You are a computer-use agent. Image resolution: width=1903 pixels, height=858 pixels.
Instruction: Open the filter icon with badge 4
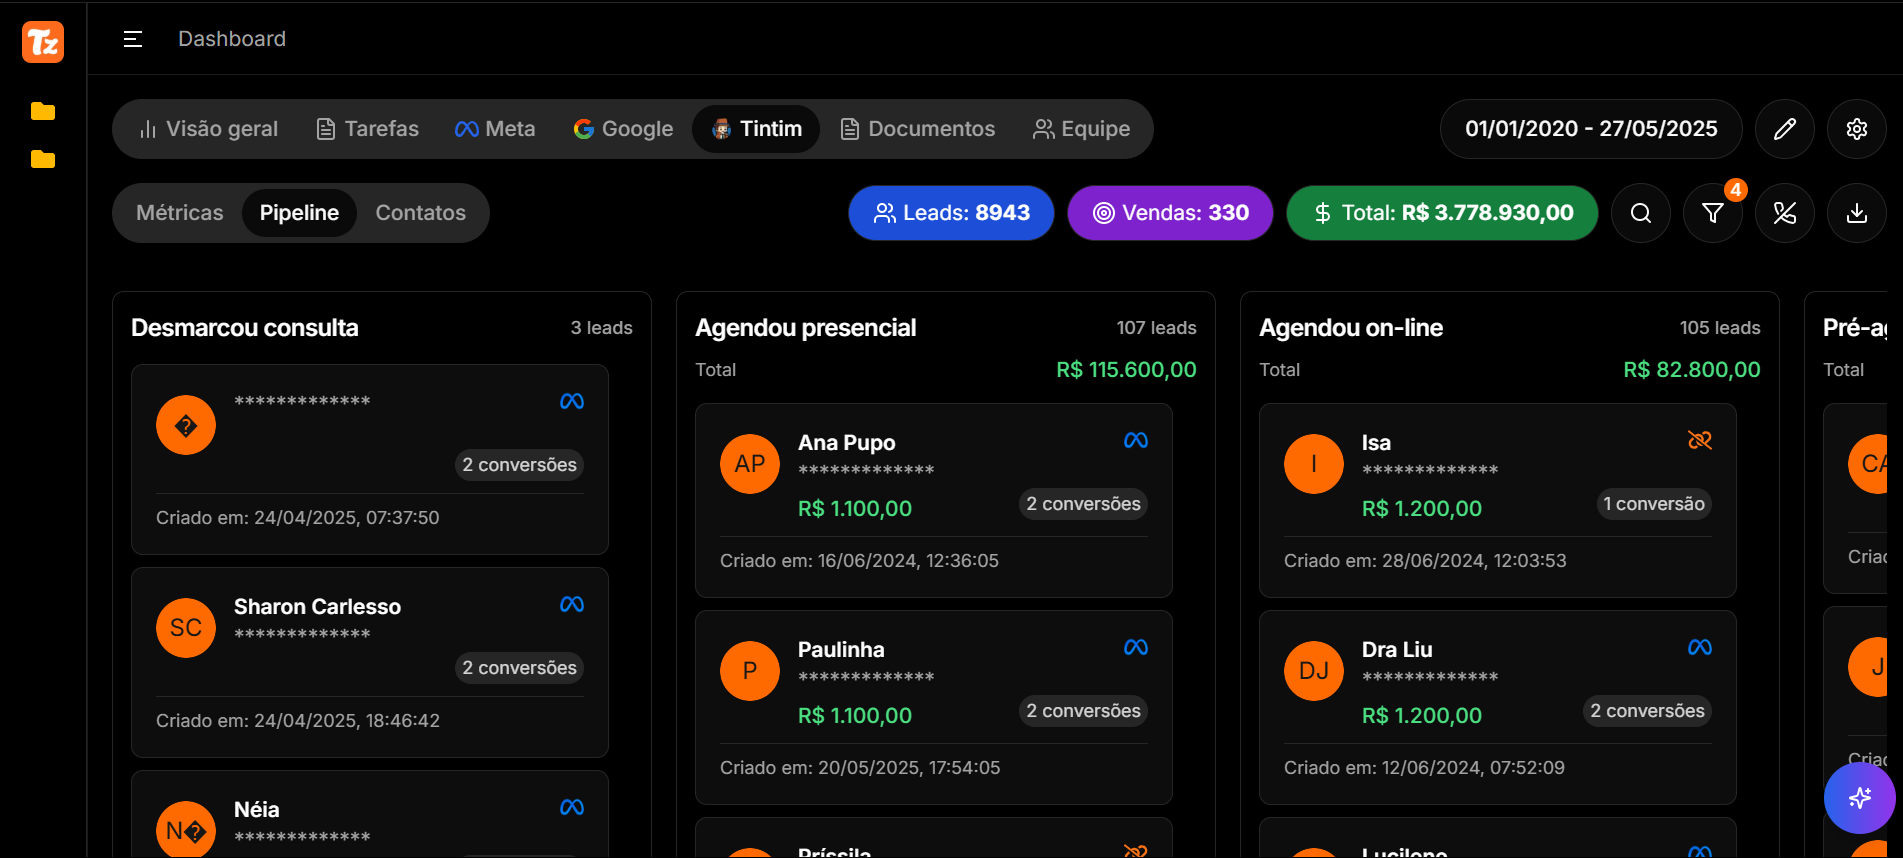tap(1712, 213)
